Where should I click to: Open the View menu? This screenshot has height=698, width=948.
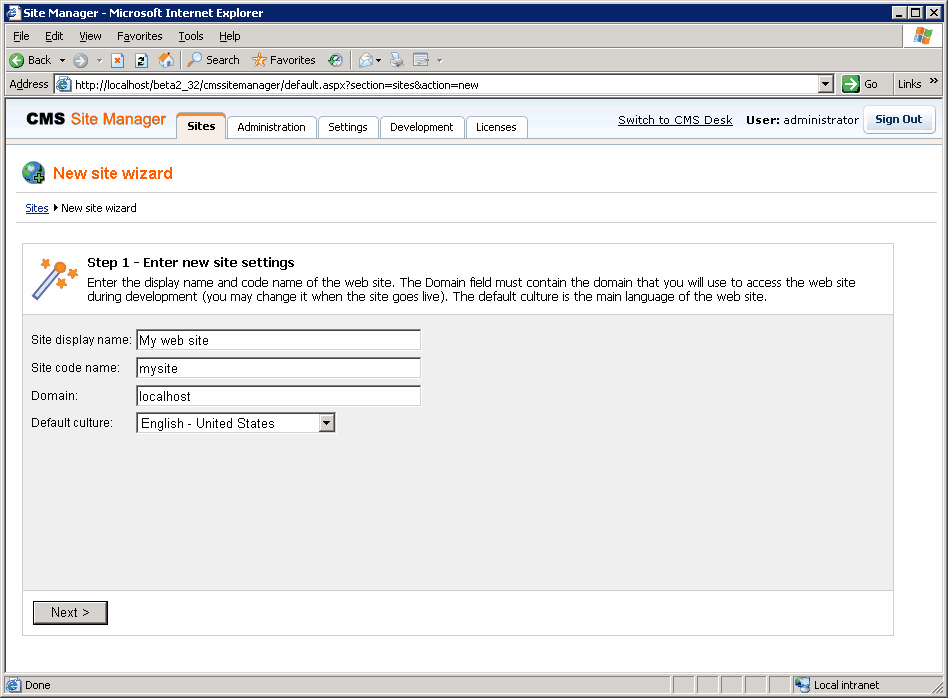[90, 36]
